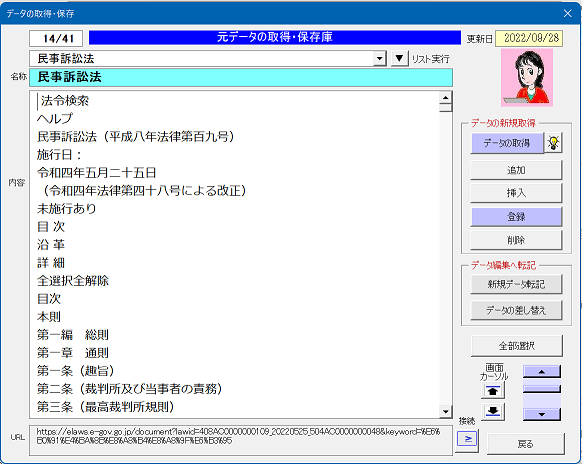Click the 新規データ転記 button

(516, 284)
